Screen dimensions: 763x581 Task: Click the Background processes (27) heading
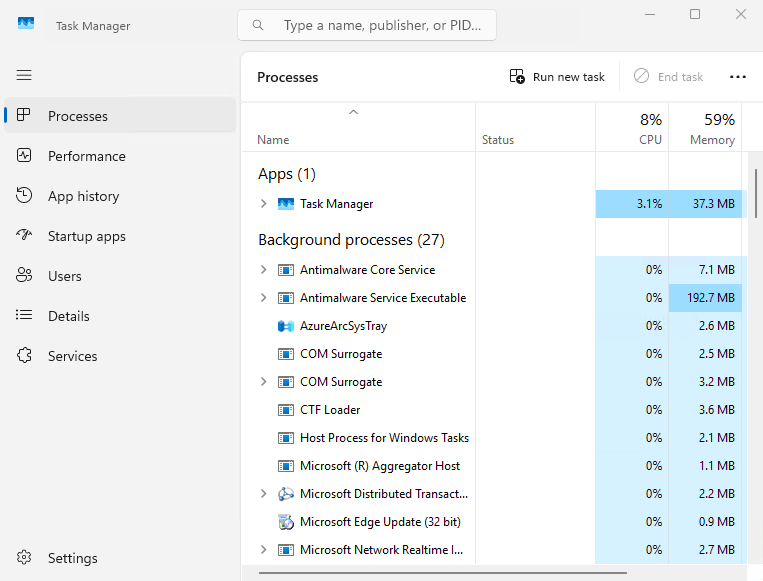tap(351, 239)
